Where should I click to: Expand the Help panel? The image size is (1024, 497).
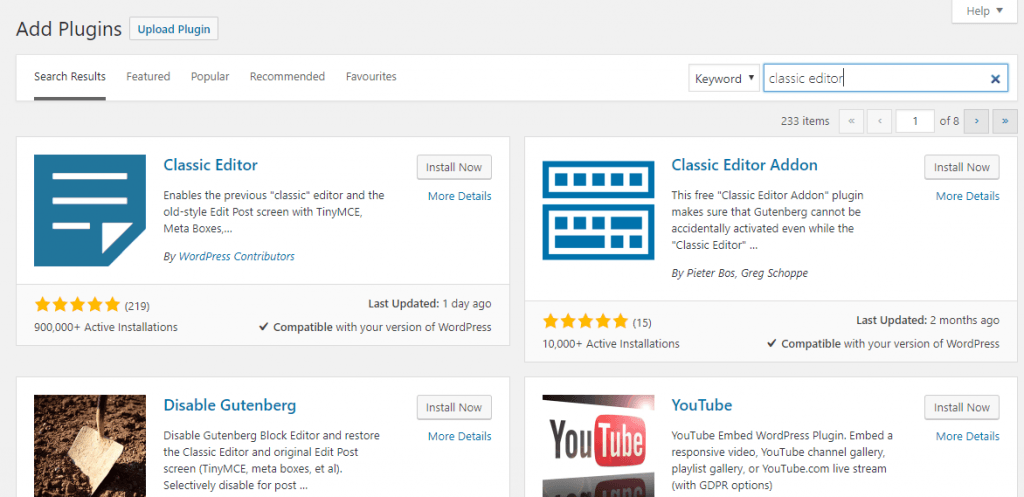(x=984, y=11)
